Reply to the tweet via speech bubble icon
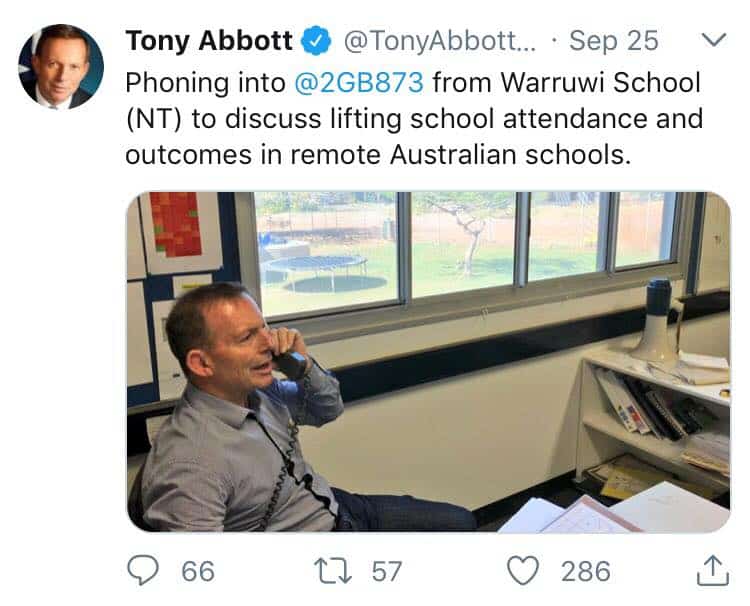Screen dimensions: 750x606 145,571
